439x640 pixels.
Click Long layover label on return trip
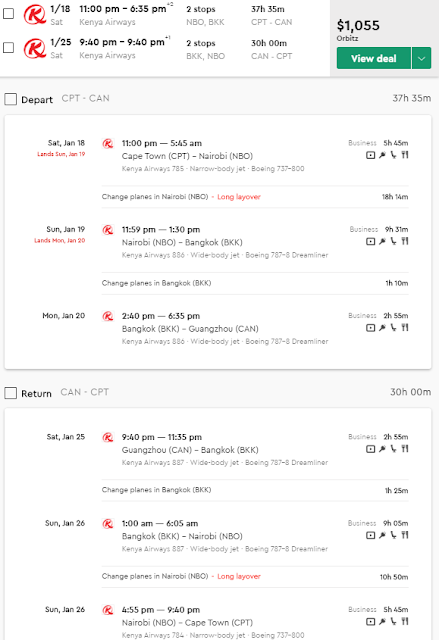point(239,576)
